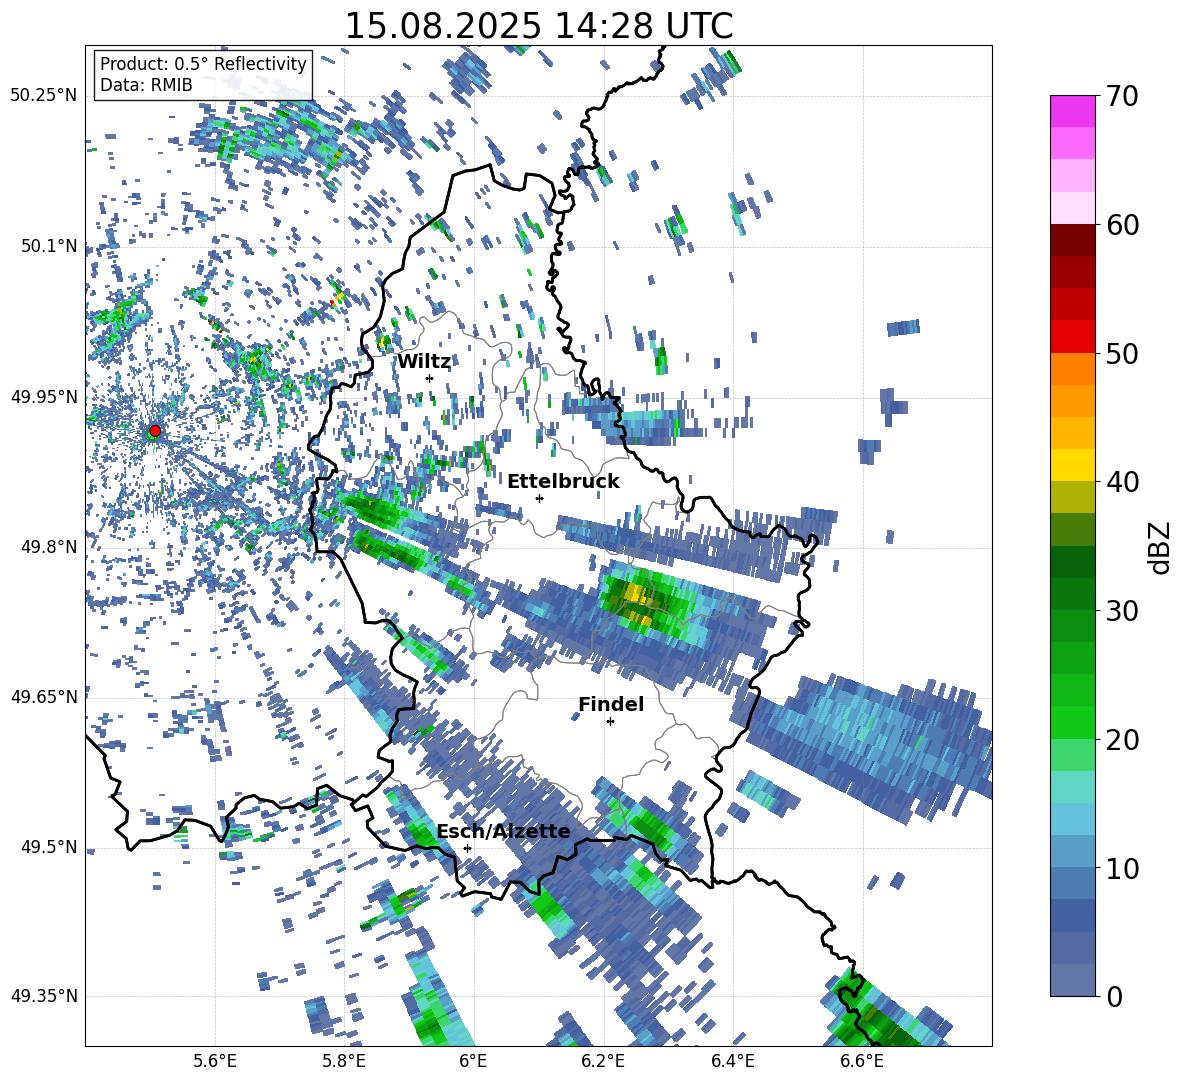Click the 70 value on the colorbar
Viewport: 1184px width, 1081px height.
pos(1122,96)
